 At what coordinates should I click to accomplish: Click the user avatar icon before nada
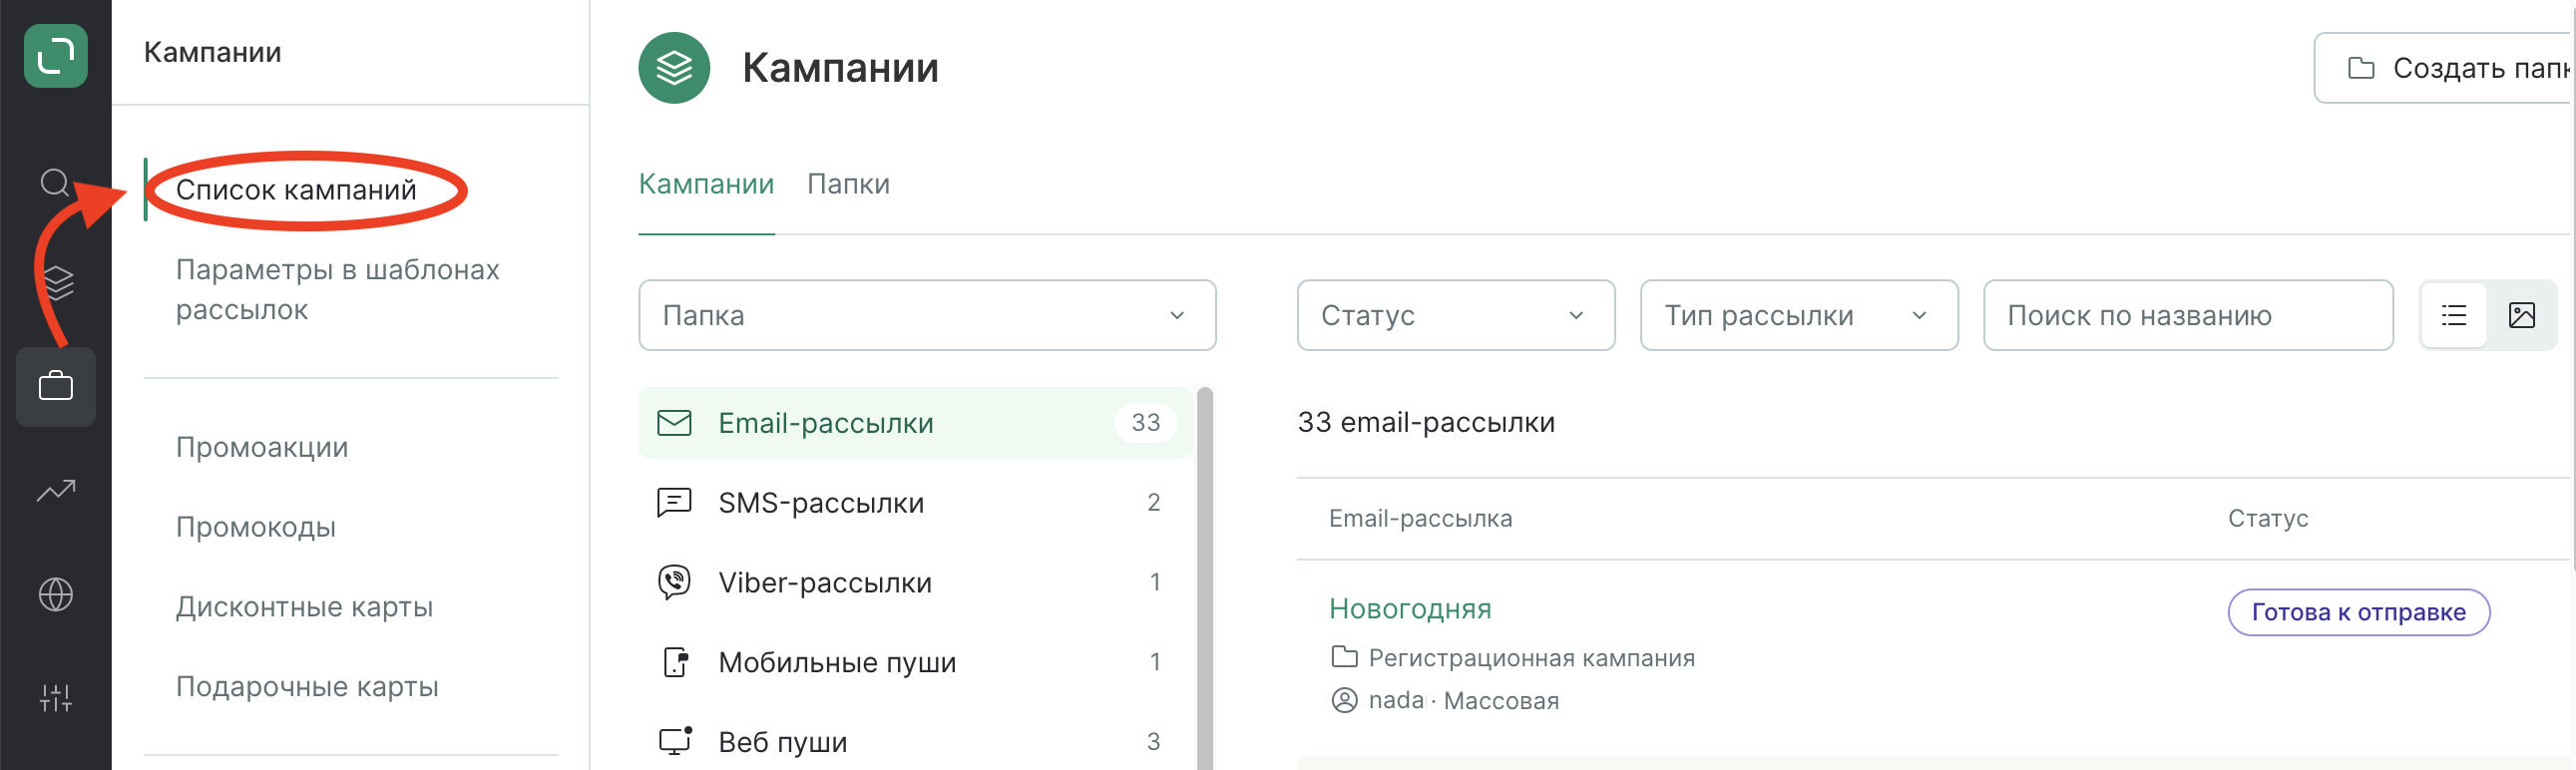pos(1344,700)
